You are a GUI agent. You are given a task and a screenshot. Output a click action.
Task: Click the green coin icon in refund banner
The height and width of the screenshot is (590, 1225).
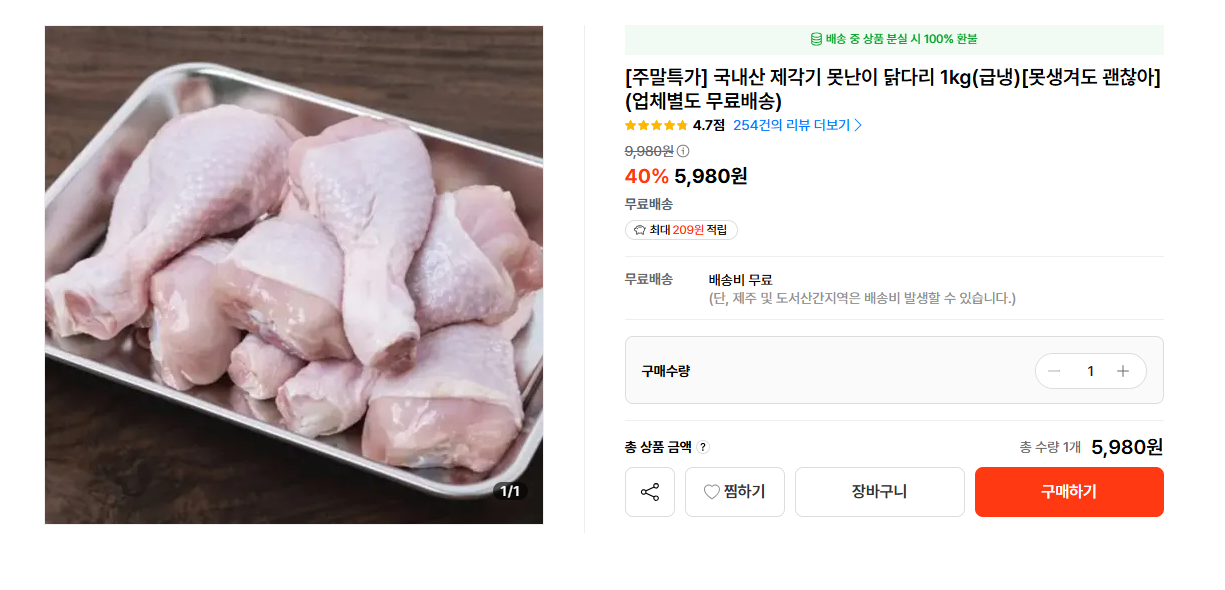(x=816, y=39)
